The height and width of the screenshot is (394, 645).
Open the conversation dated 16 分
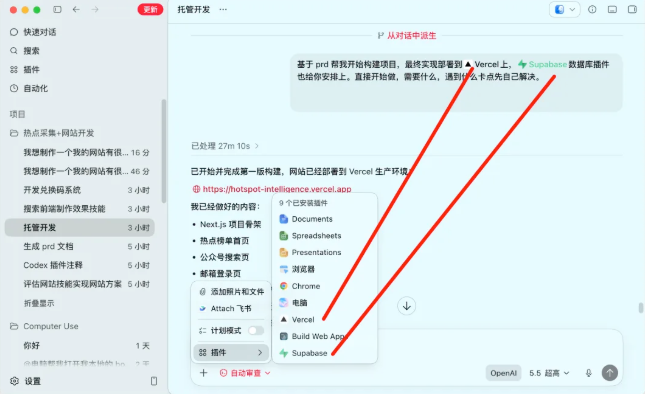coord(80,153)
